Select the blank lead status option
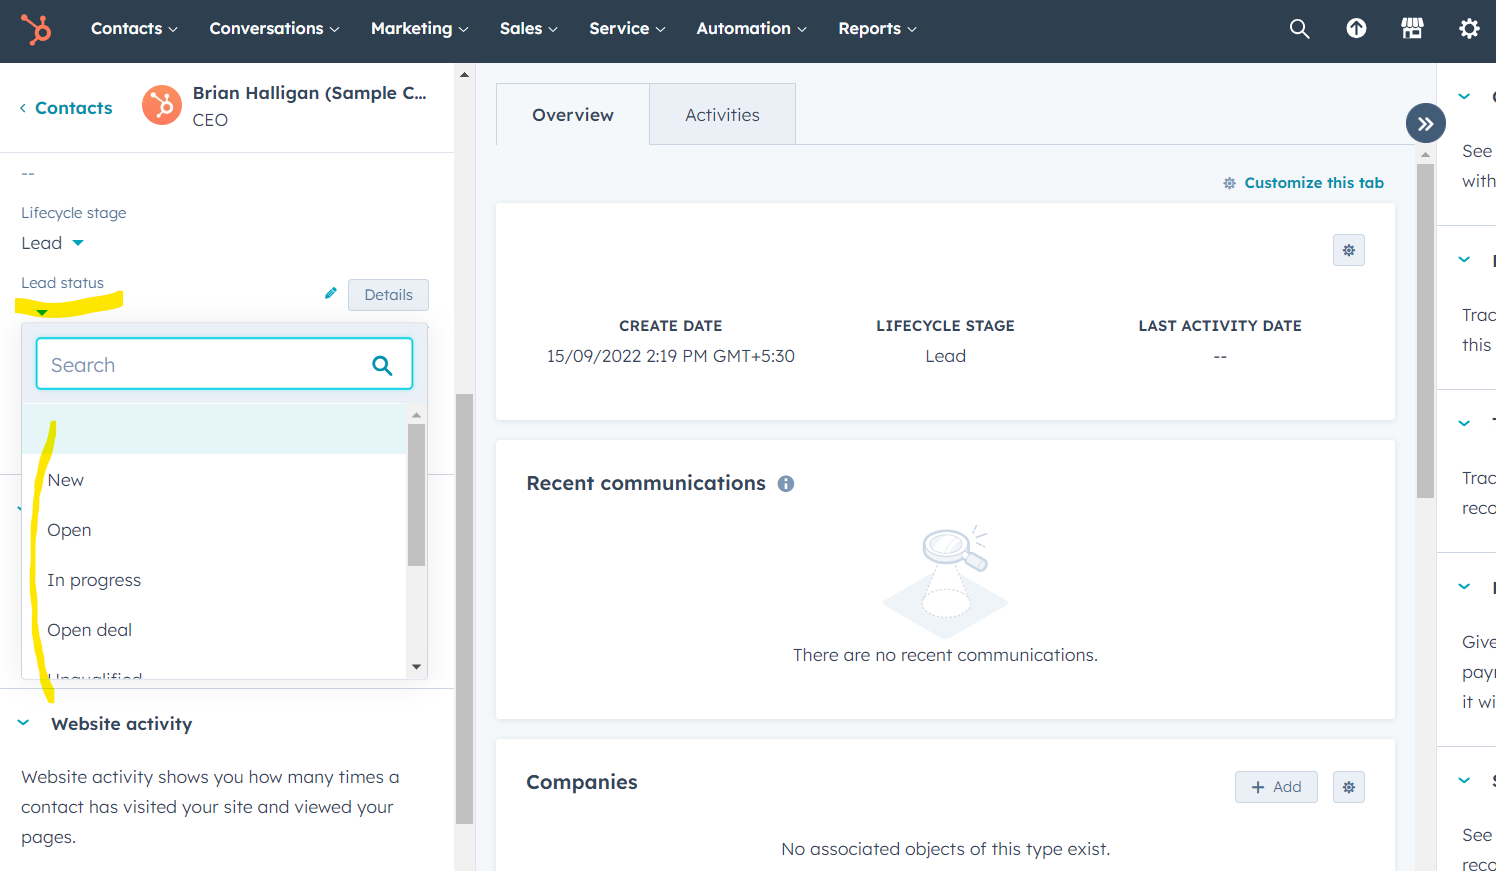The width and height of the screenshot is (1496, 871). pos(214,429)
